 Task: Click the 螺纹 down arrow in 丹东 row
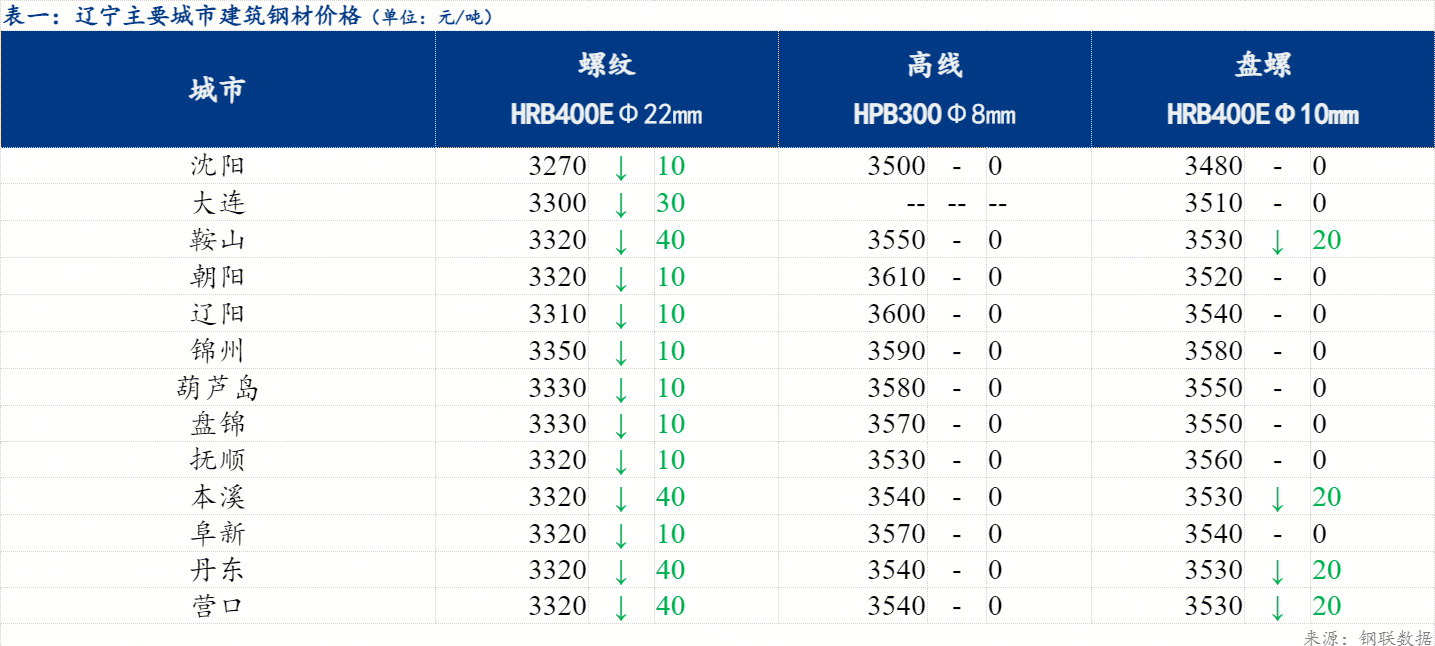pyautogui.click(x=621, y=571)
